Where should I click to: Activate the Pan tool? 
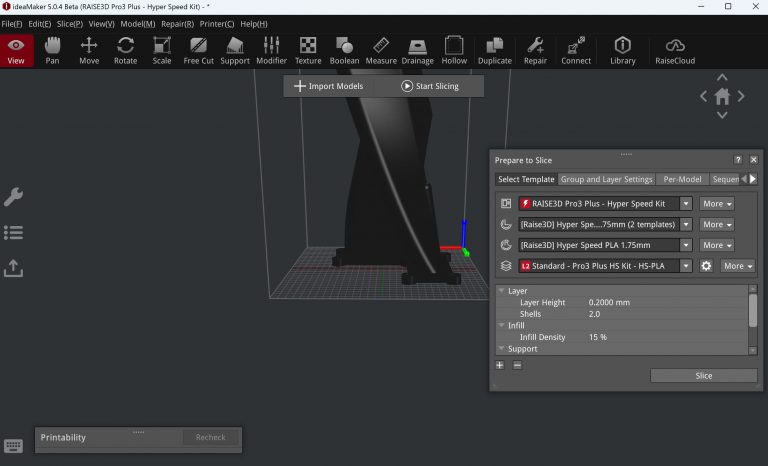[x=52, y=50]
